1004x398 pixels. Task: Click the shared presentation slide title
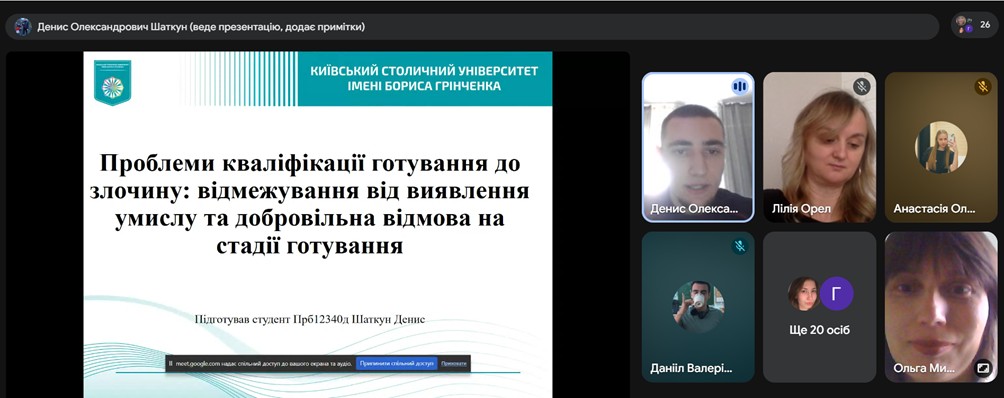point(314,204)
